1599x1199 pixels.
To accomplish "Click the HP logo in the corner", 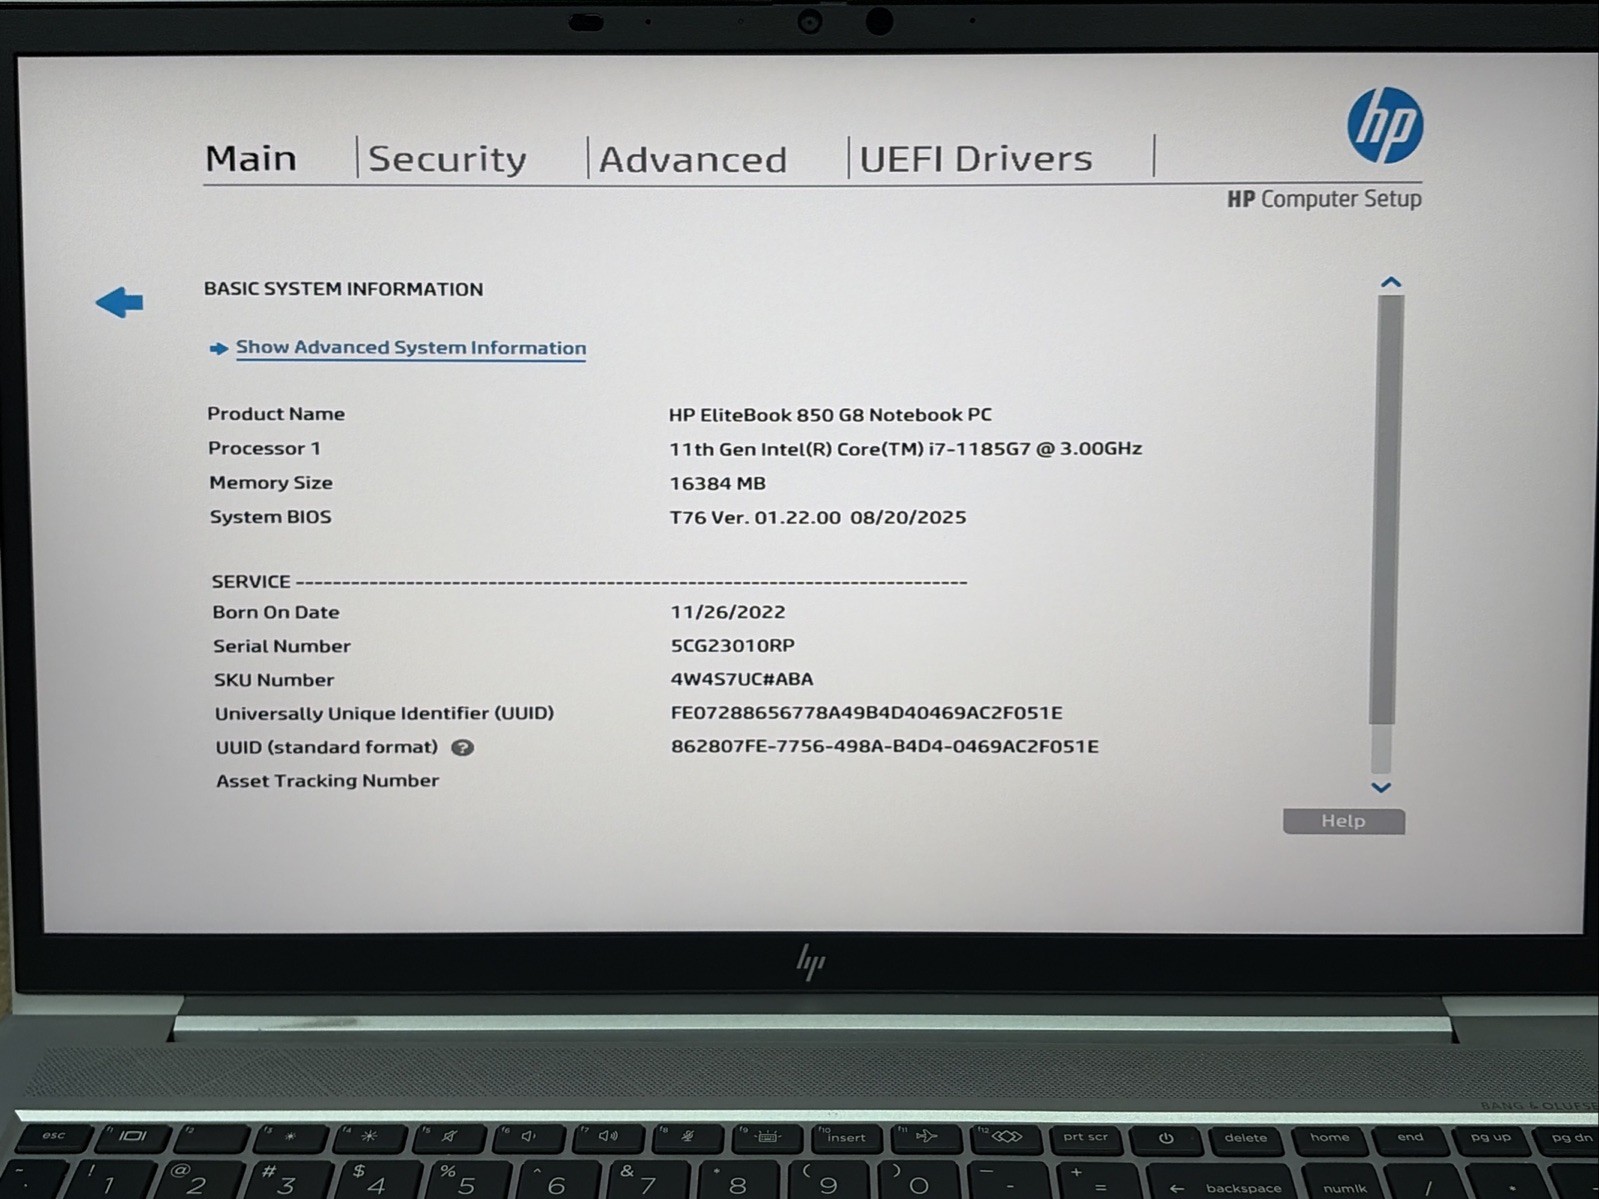I will point(1385,125).
